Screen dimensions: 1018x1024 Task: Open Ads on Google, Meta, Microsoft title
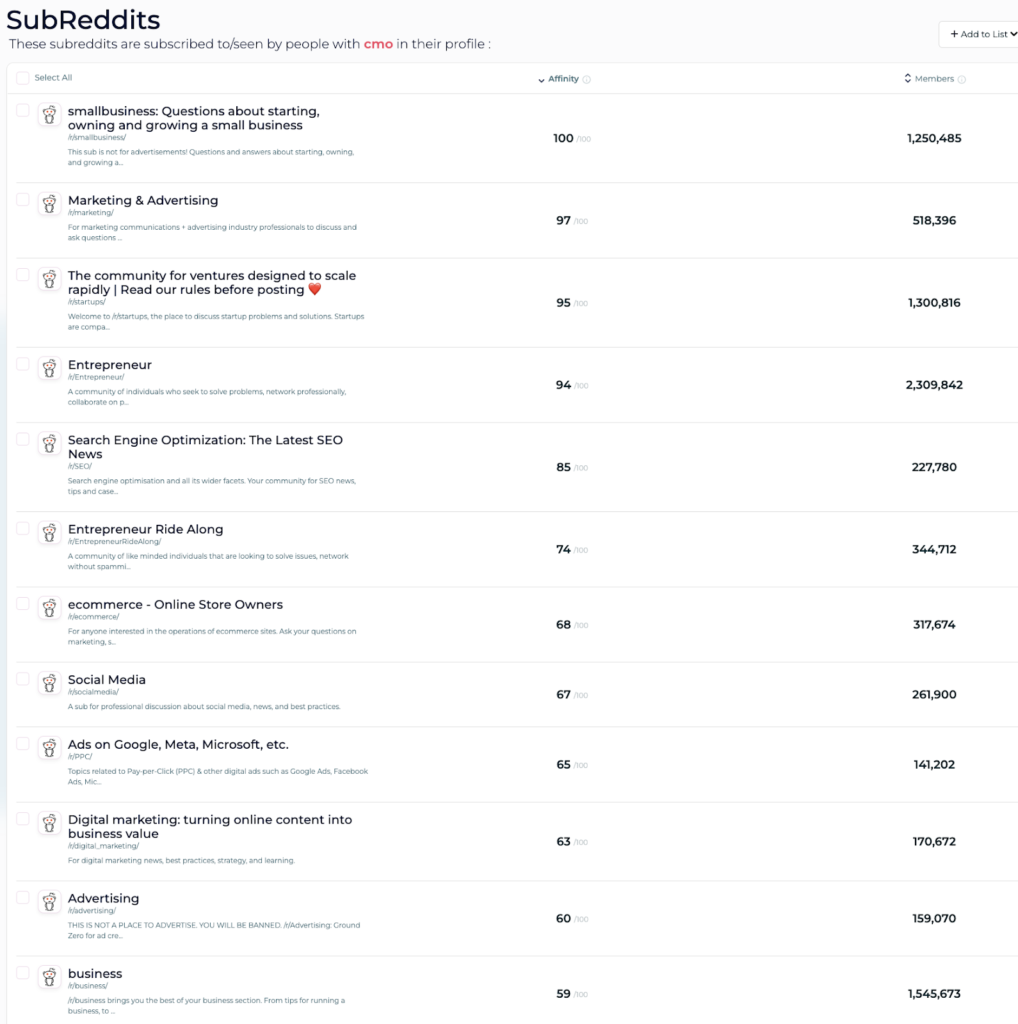click(x=178, y=745)
